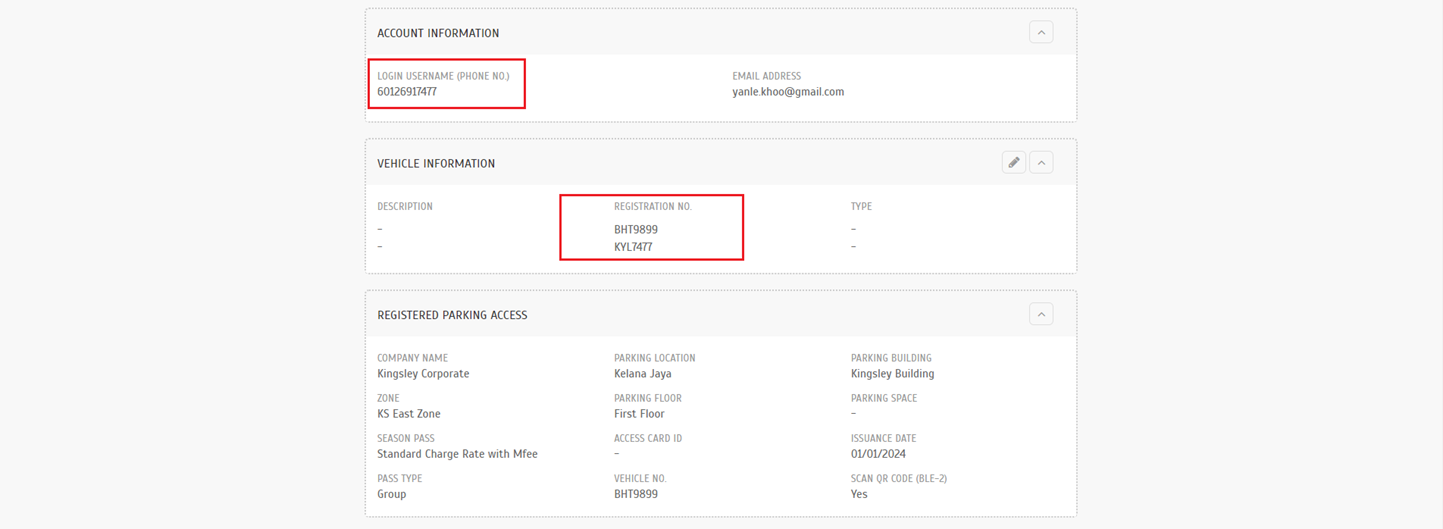Click the email address yanle.khoo@gmail.com

788,92
